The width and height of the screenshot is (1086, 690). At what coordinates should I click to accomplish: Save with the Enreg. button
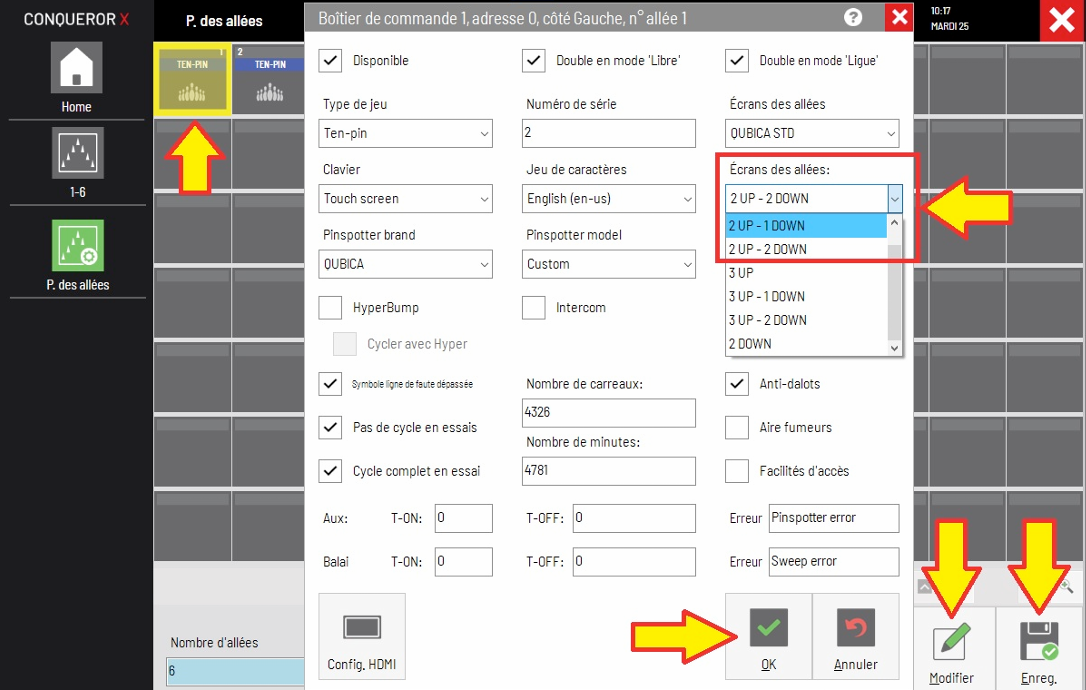coord(1039,650)
